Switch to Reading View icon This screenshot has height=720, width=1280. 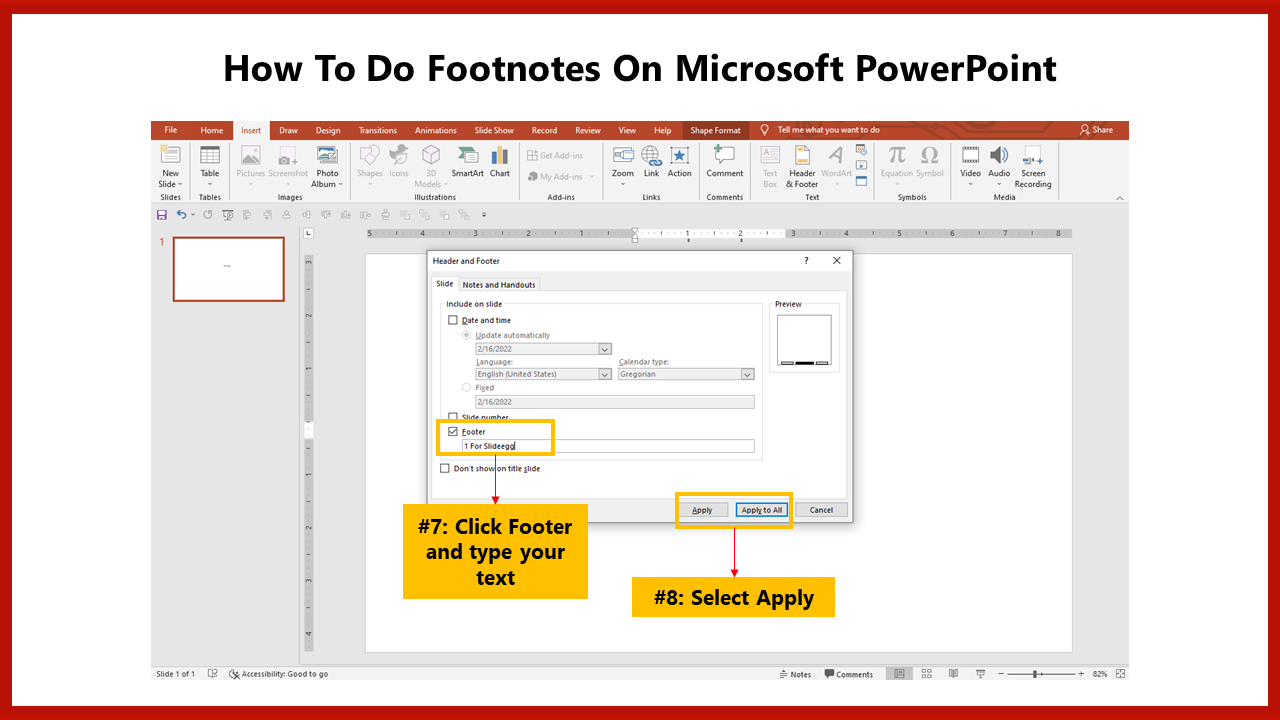pyautogui.click(x=953, y=674)
